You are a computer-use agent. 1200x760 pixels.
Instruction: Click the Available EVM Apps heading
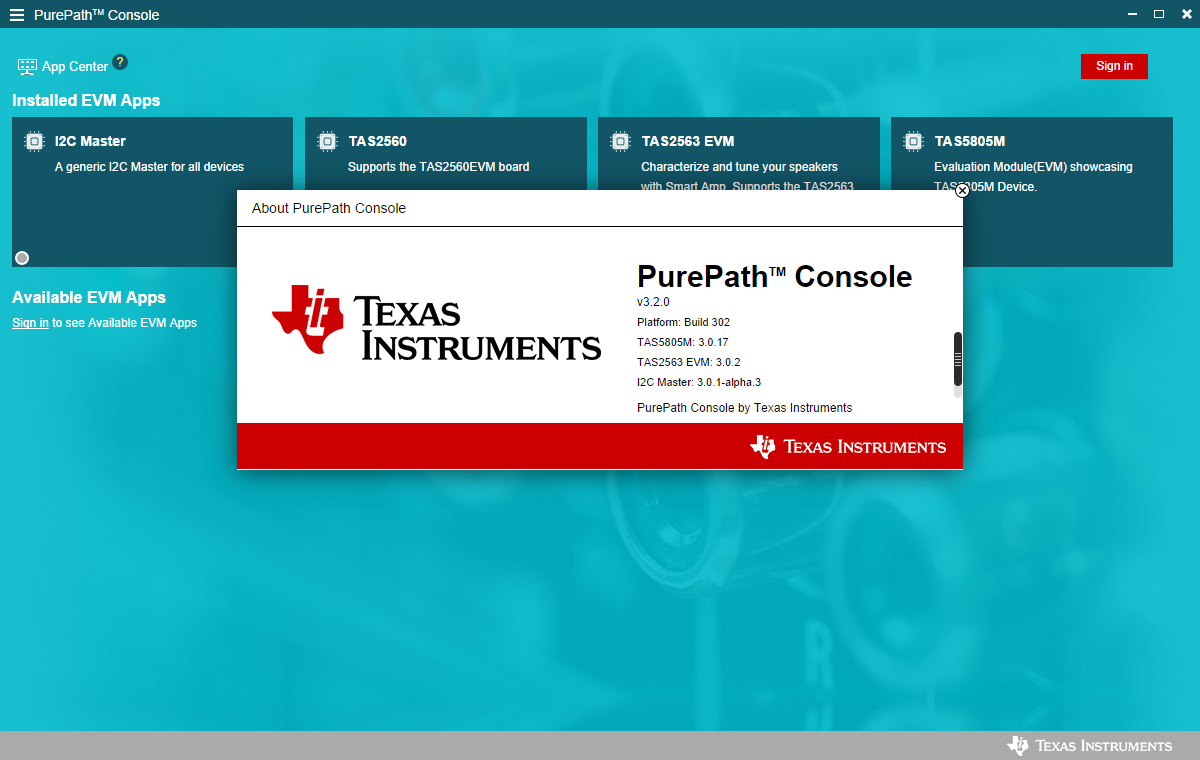pos(89,297)
